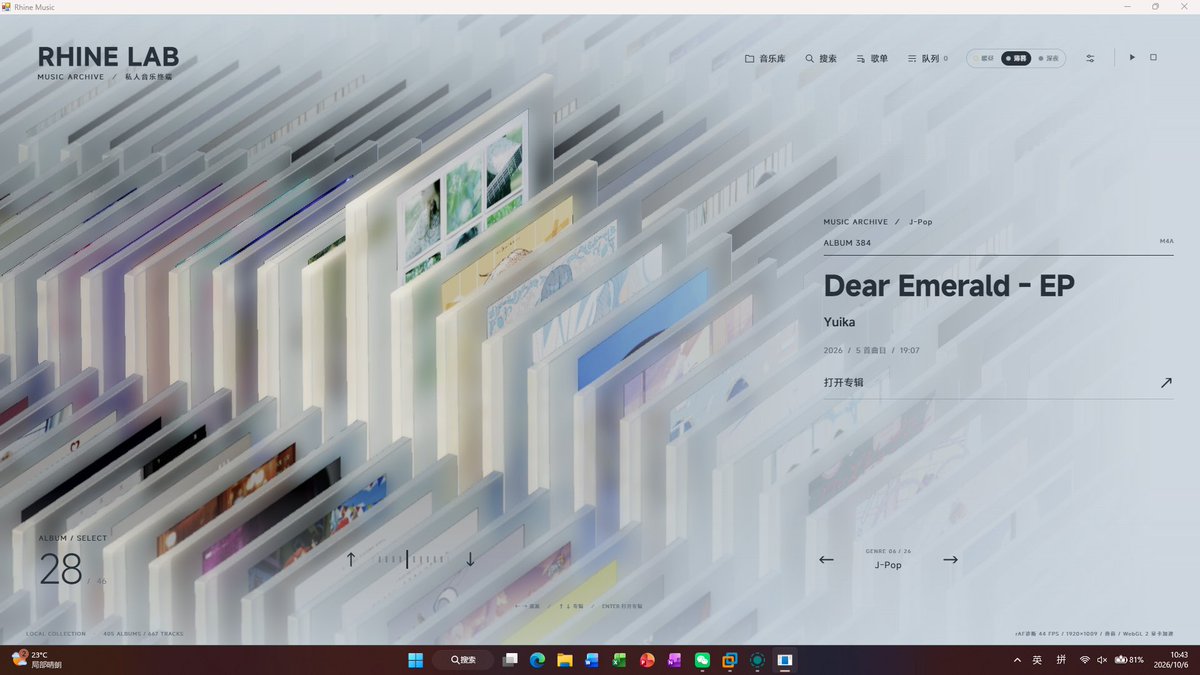Click the Dear Emerald - EP album title

point(949,286)
